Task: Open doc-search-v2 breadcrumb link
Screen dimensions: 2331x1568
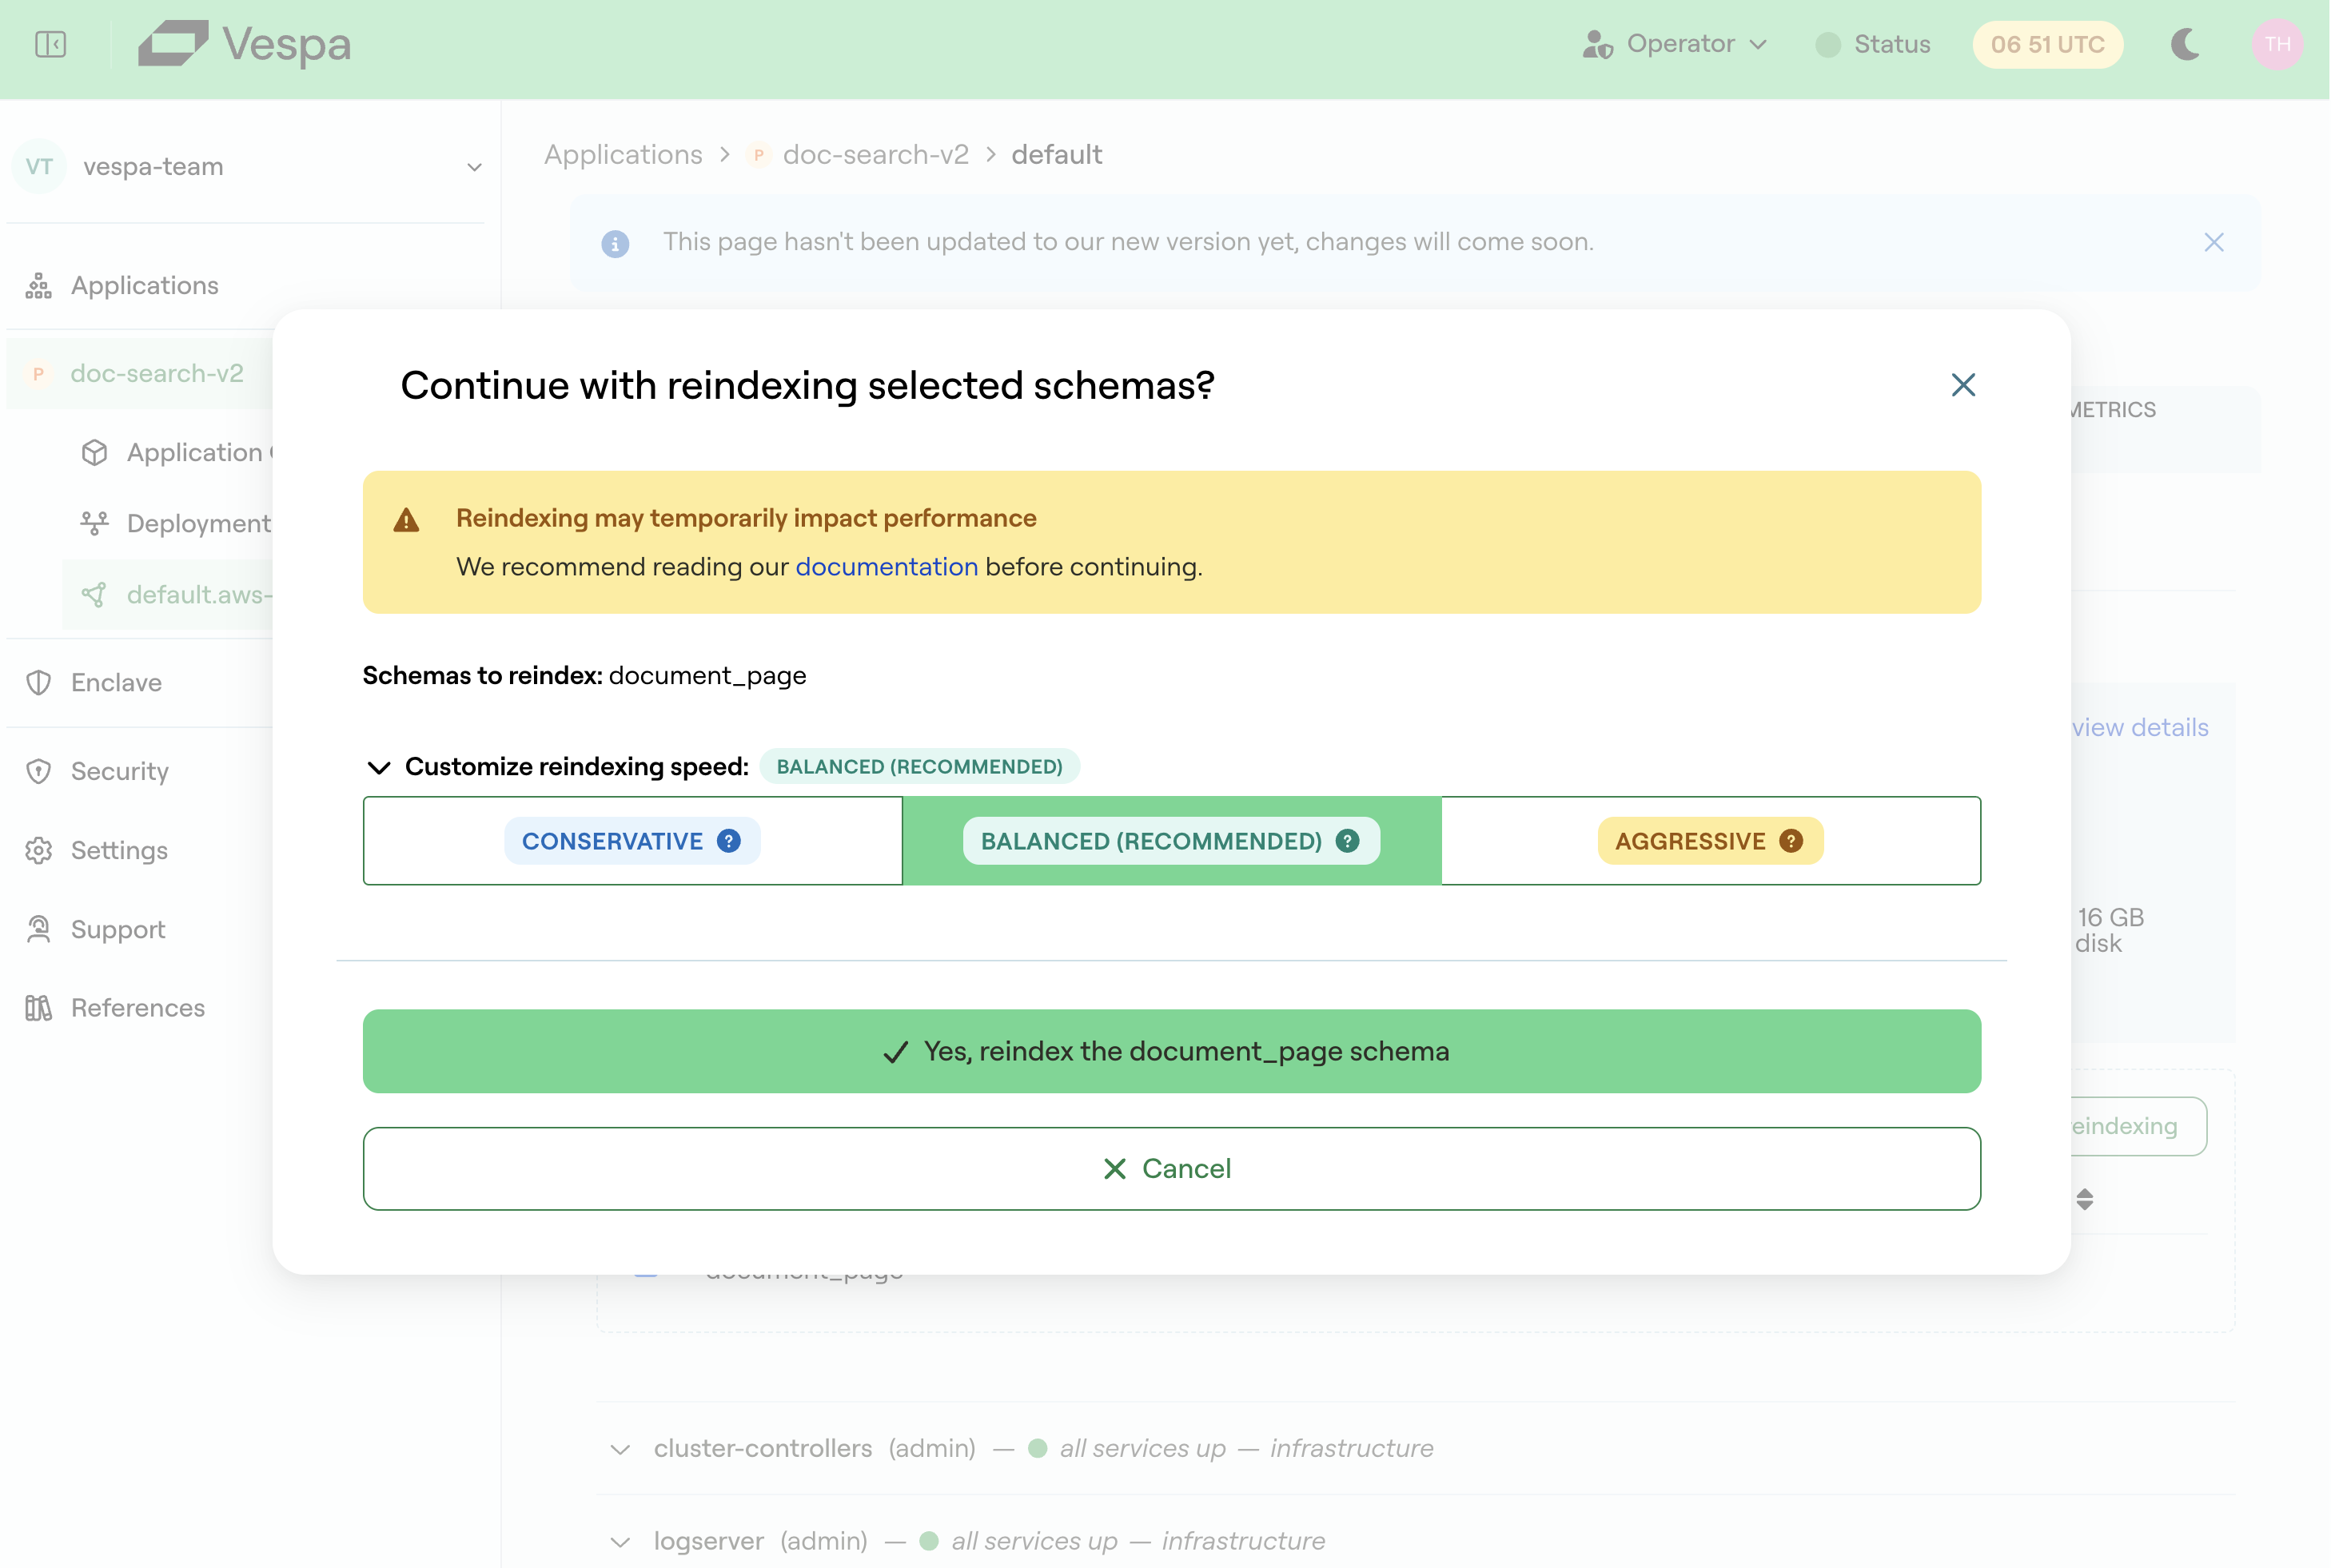Action: 875,154
